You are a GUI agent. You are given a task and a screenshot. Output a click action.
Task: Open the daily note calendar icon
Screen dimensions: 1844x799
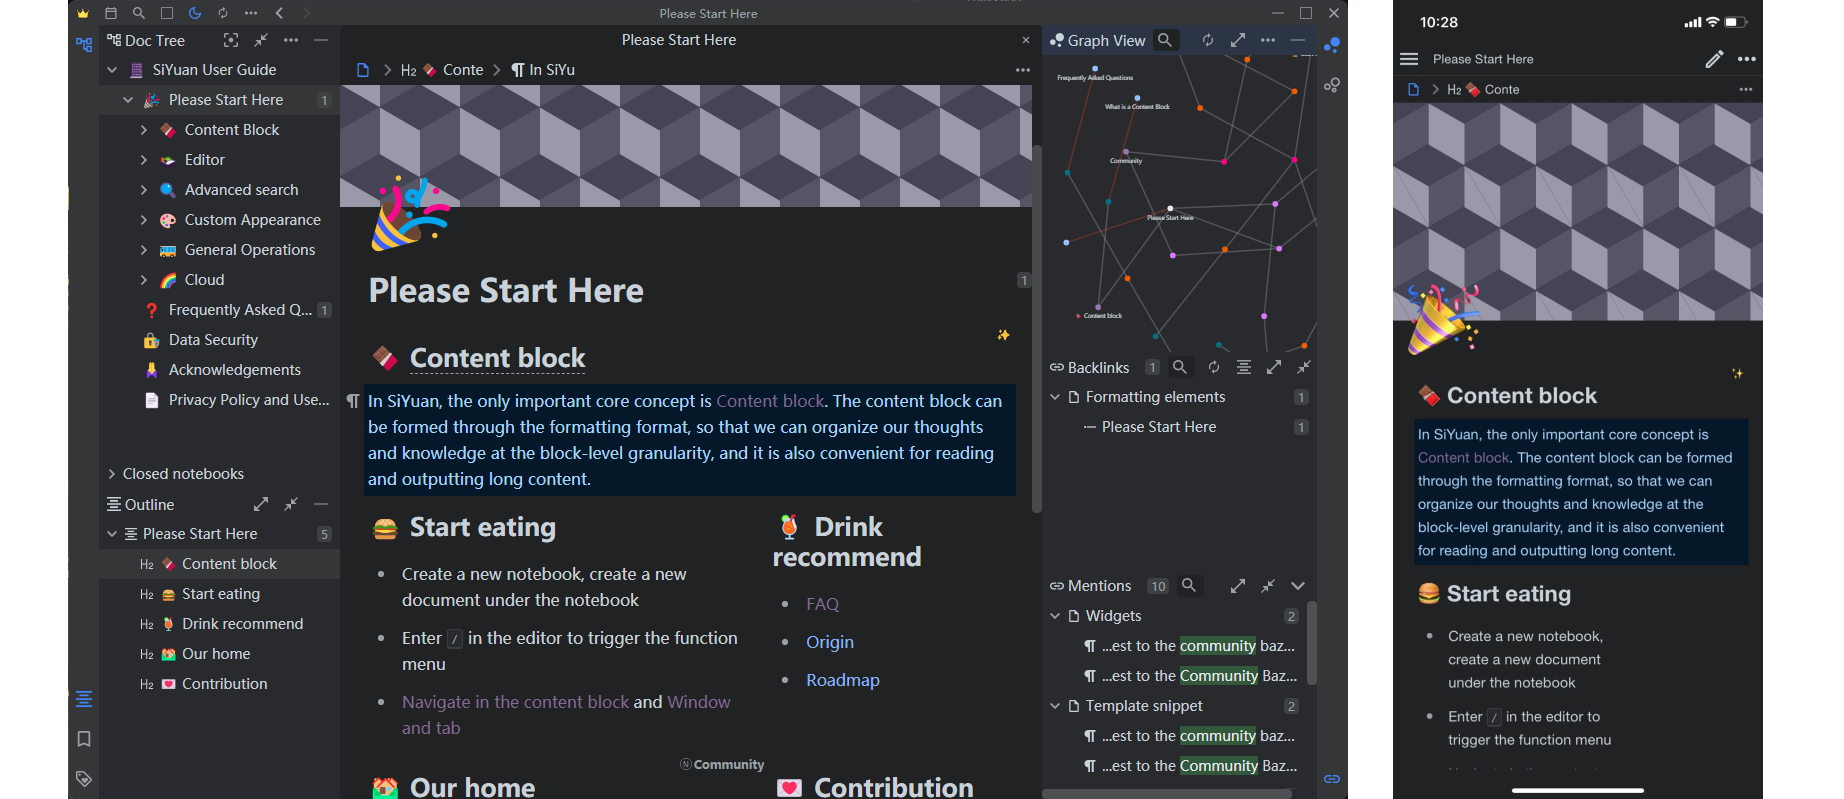pos(111,13)
